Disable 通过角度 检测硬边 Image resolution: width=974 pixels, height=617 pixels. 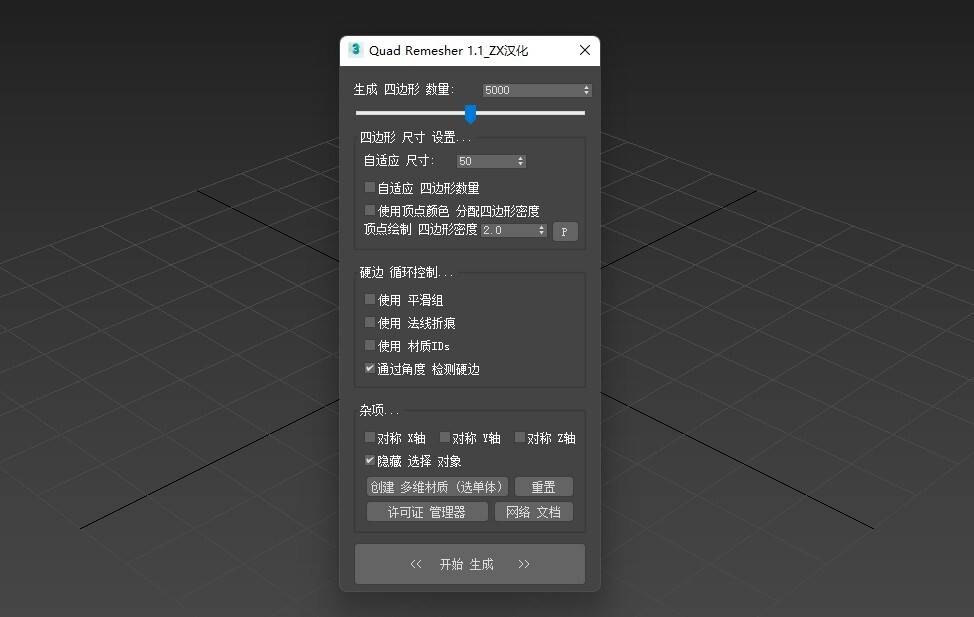point(369,368)
